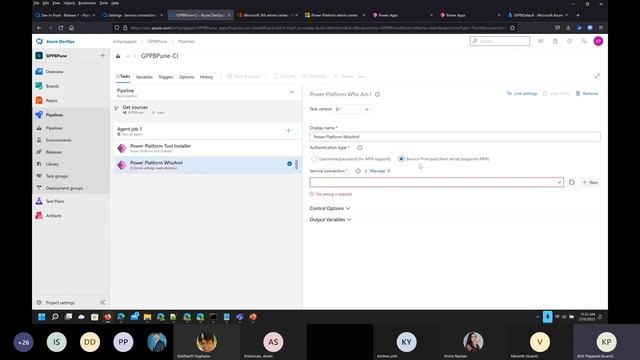
Task: Open Task groups under Pipelines
Action: coord(57,176)
